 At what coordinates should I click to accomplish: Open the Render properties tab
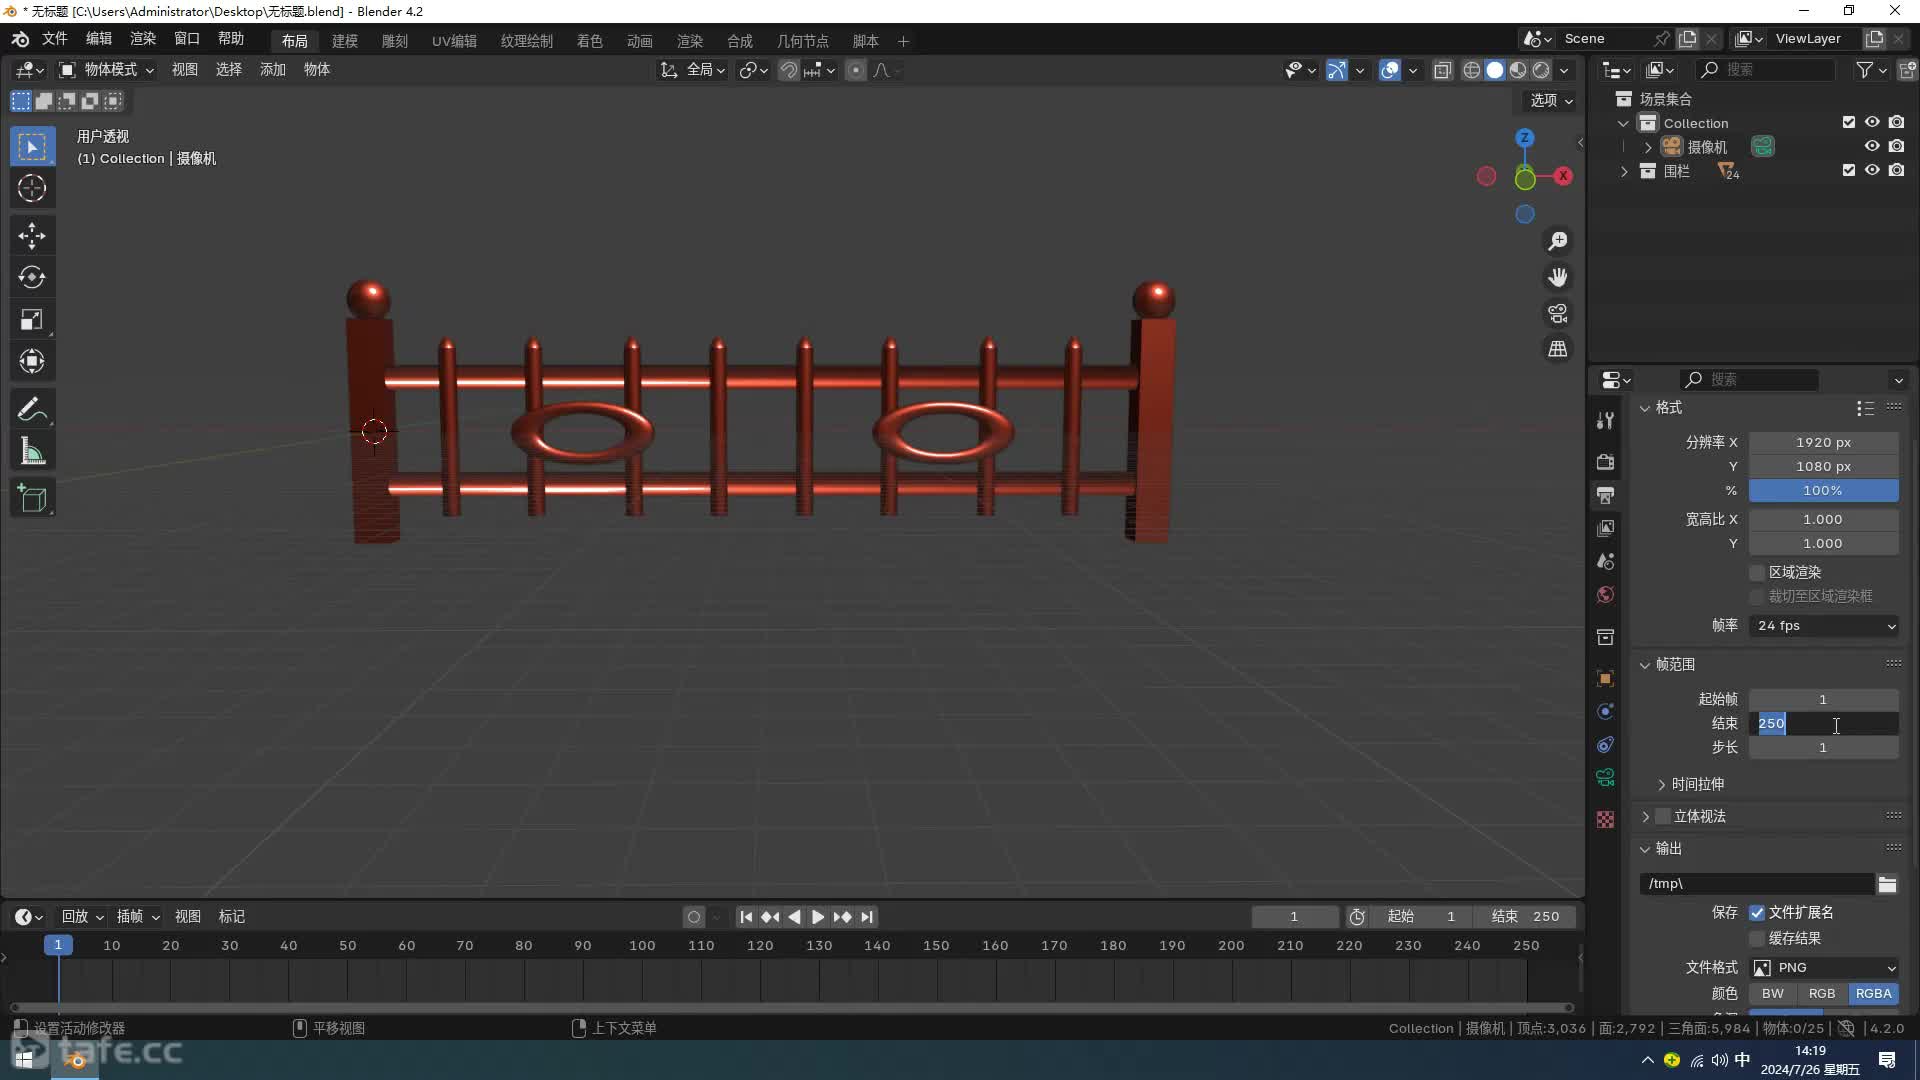coord(1605,462)
